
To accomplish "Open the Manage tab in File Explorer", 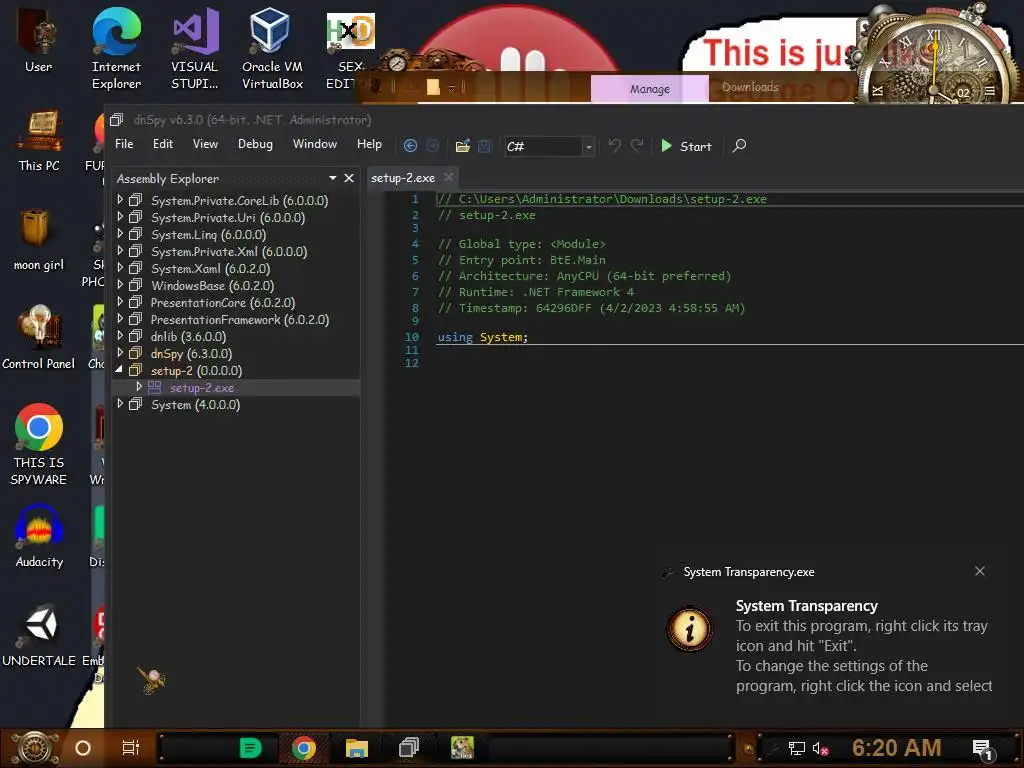I will 650,89.
